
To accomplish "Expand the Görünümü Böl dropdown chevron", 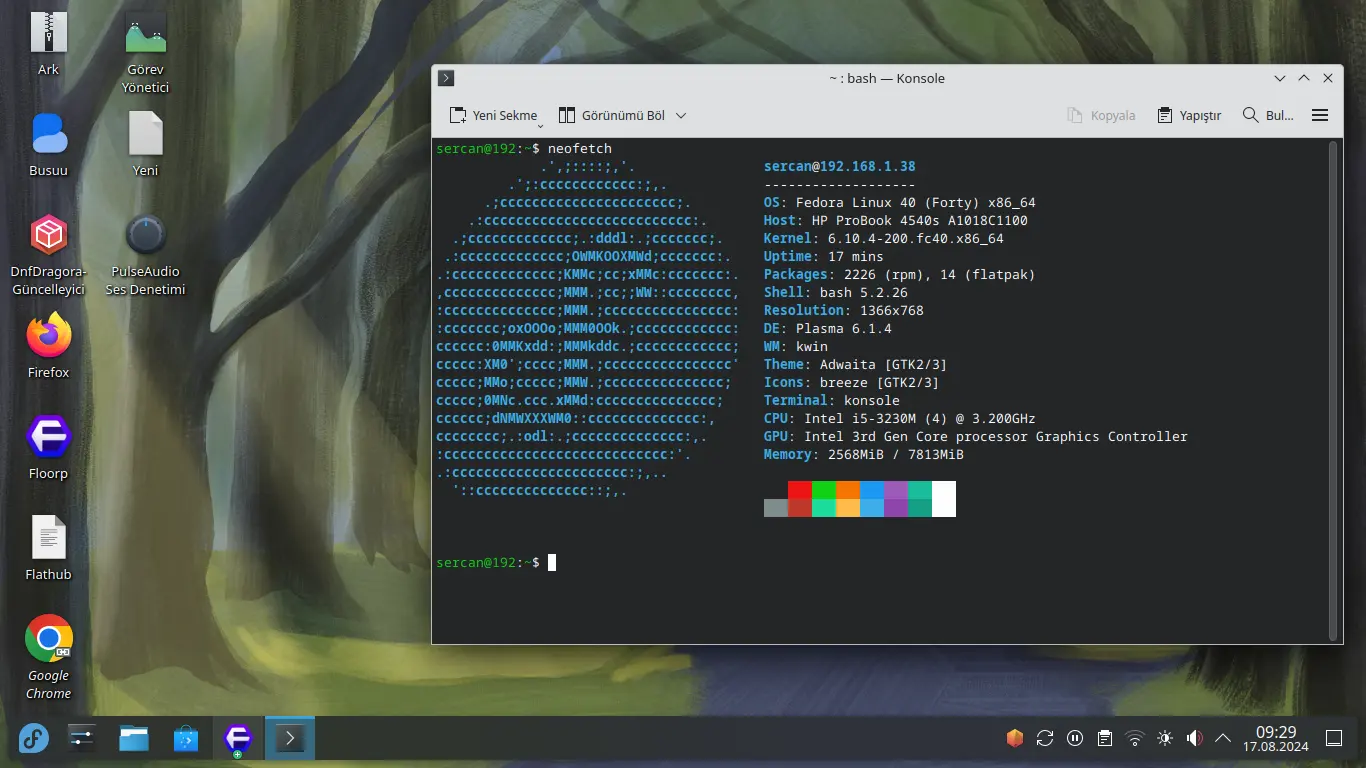I will tap(681, 115).
